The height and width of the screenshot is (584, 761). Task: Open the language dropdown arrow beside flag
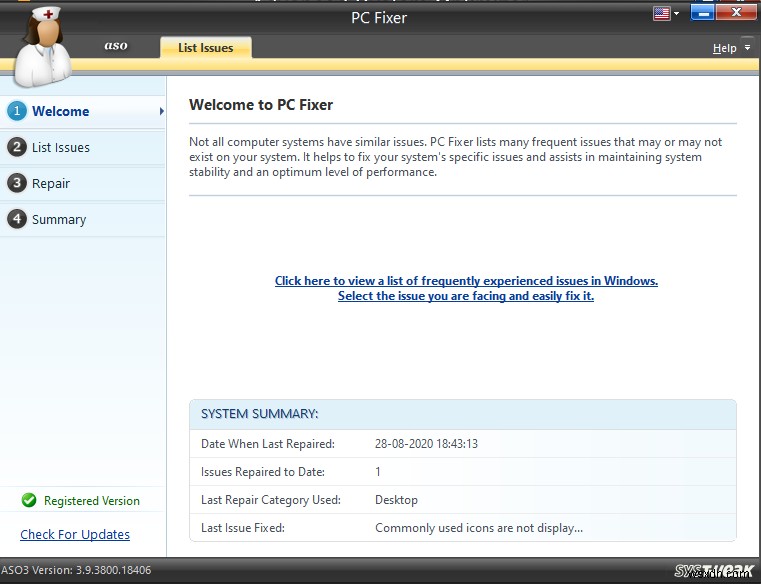point(677,14)
